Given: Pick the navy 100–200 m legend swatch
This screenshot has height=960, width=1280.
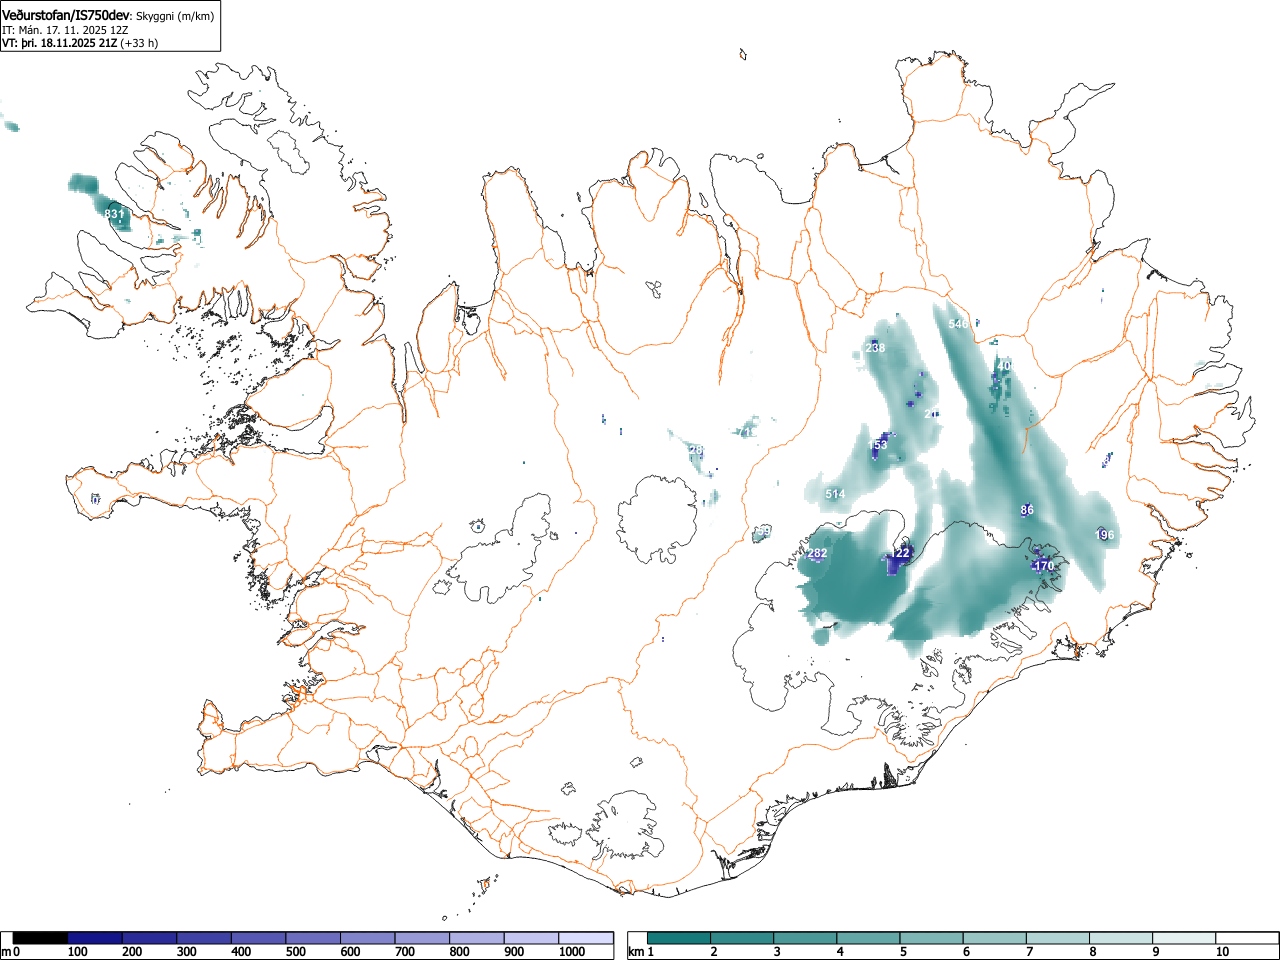Looking at the screenshot, I should point(95,938).
